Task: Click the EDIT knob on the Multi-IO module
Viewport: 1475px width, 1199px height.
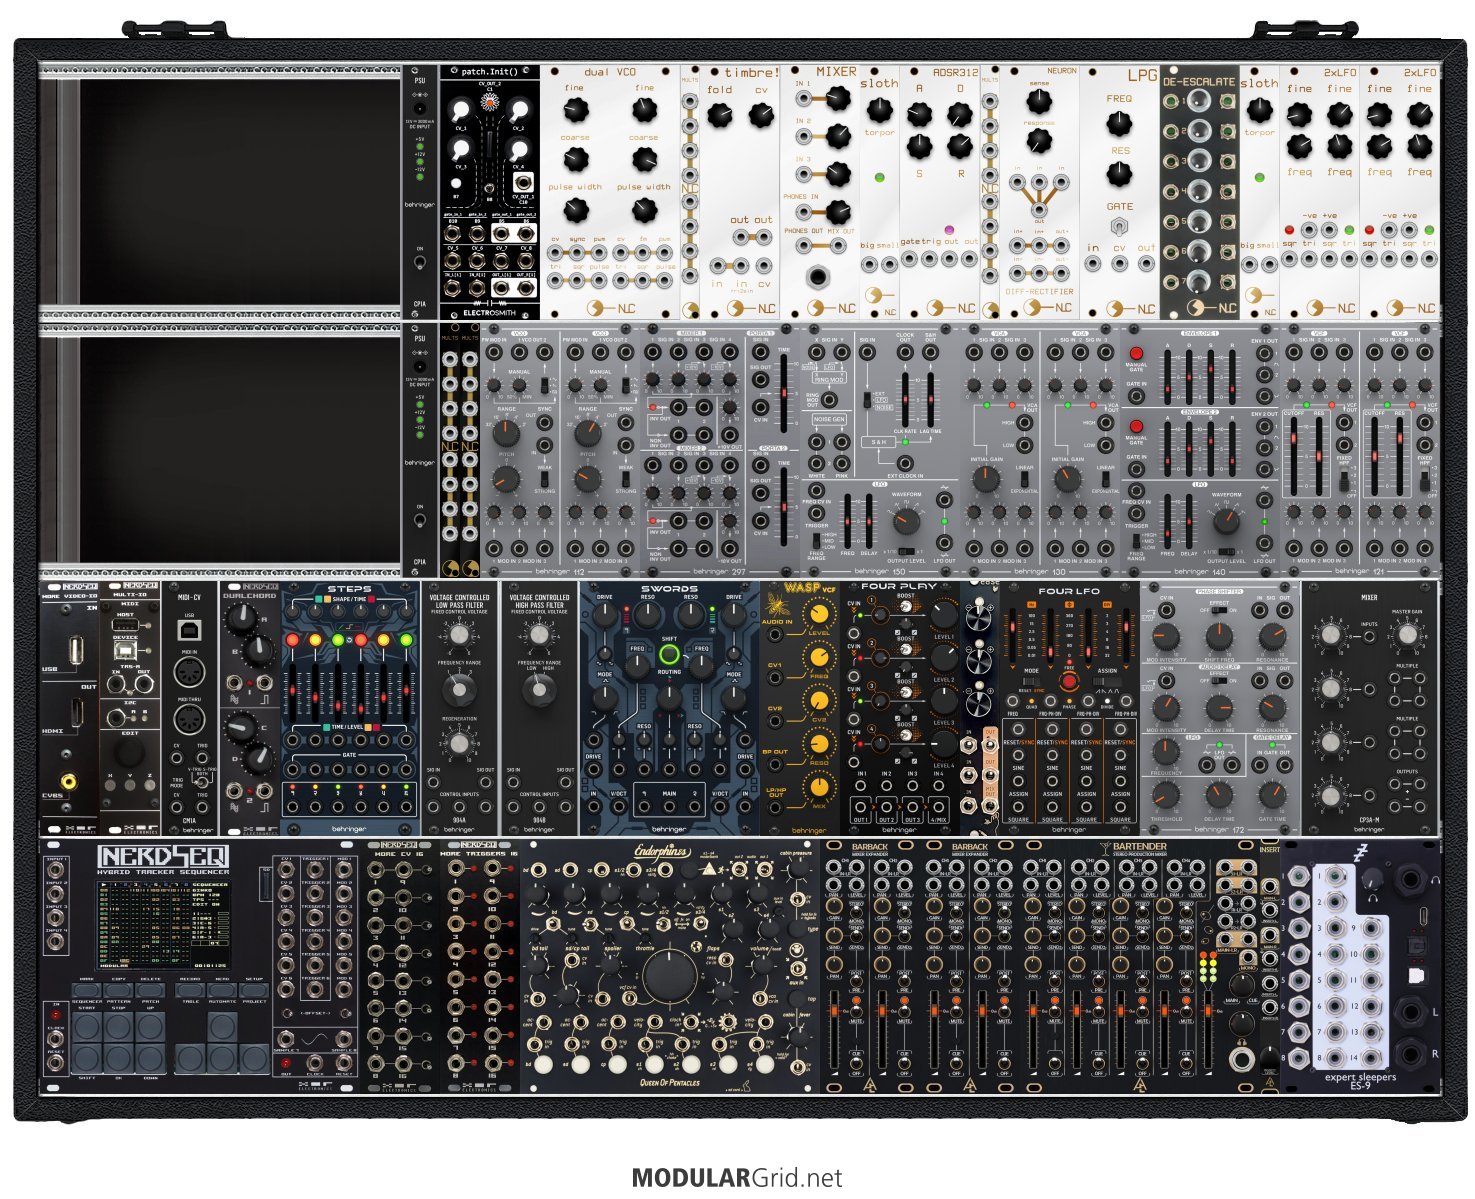Action: [128, 752]
